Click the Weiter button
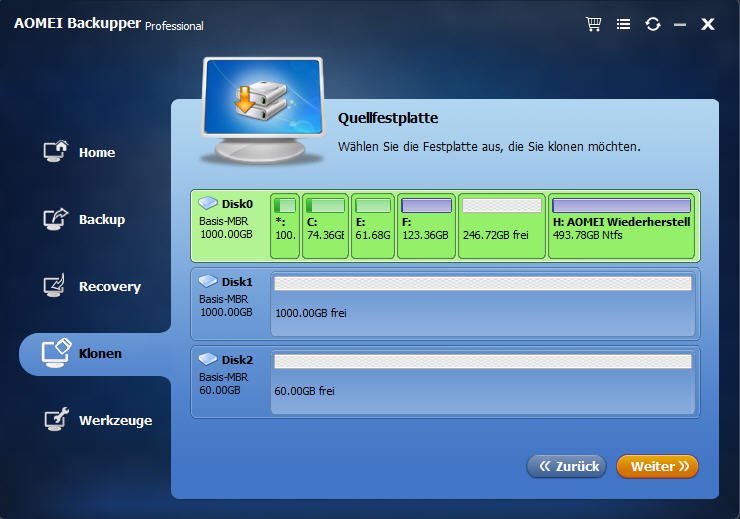The width and height of the screenshot is (740, 519). pyautogui.click(x=657, y=467)
